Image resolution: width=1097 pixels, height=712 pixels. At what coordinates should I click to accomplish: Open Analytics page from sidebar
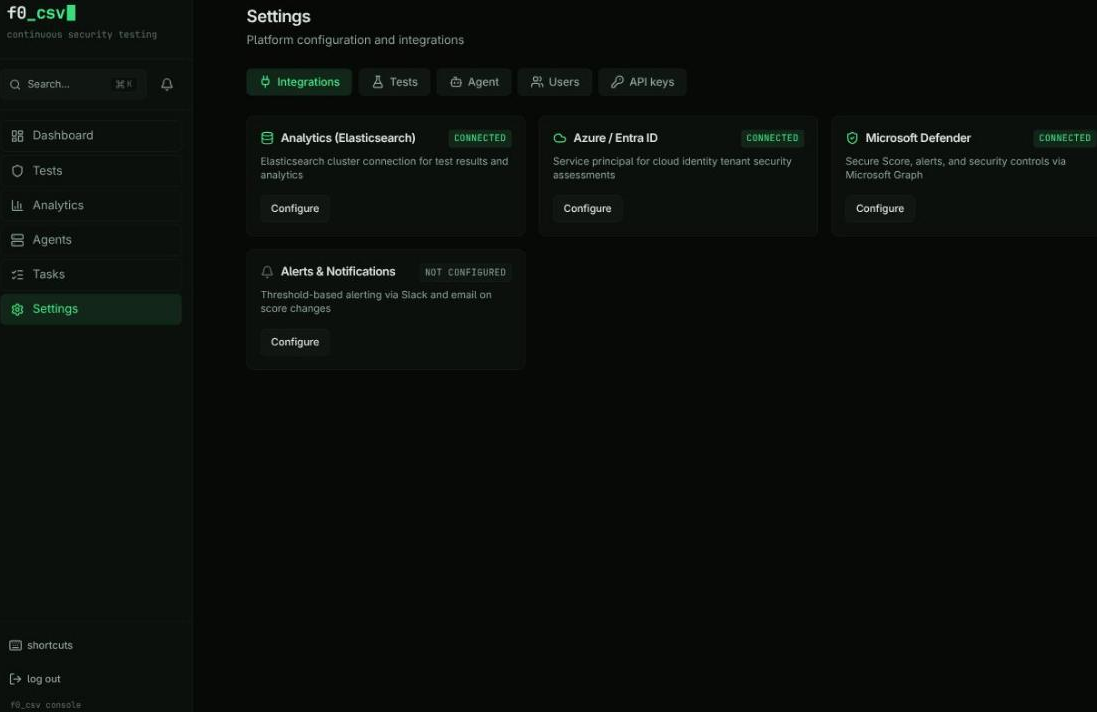(91, 205)
